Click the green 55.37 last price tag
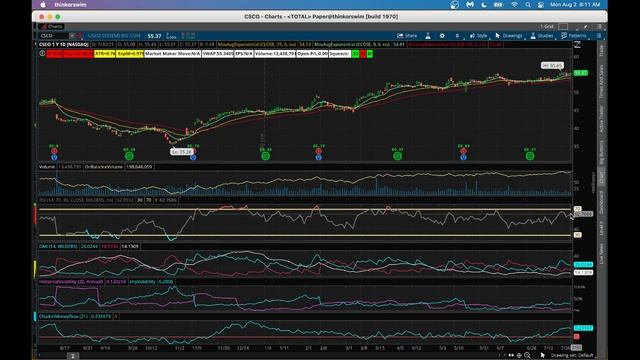Screen dimensions: 640x360 (x=580, y=73)
